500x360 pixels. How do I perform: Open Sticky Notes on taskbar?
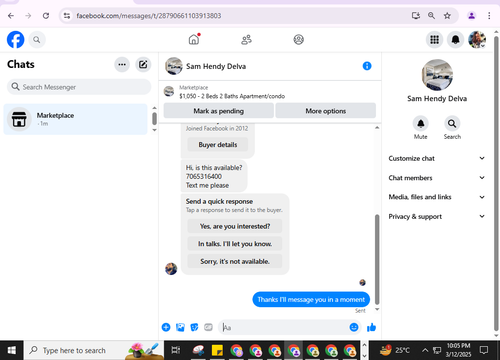pos(217,350)
